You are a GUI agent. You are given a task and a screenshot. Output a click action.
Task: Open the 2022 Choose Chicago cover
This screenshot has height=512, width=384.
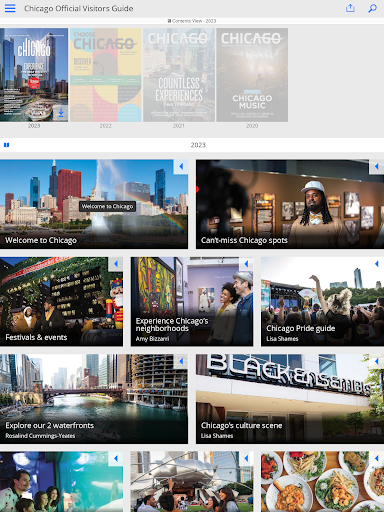pyautogui.click(x=106, y=75)
